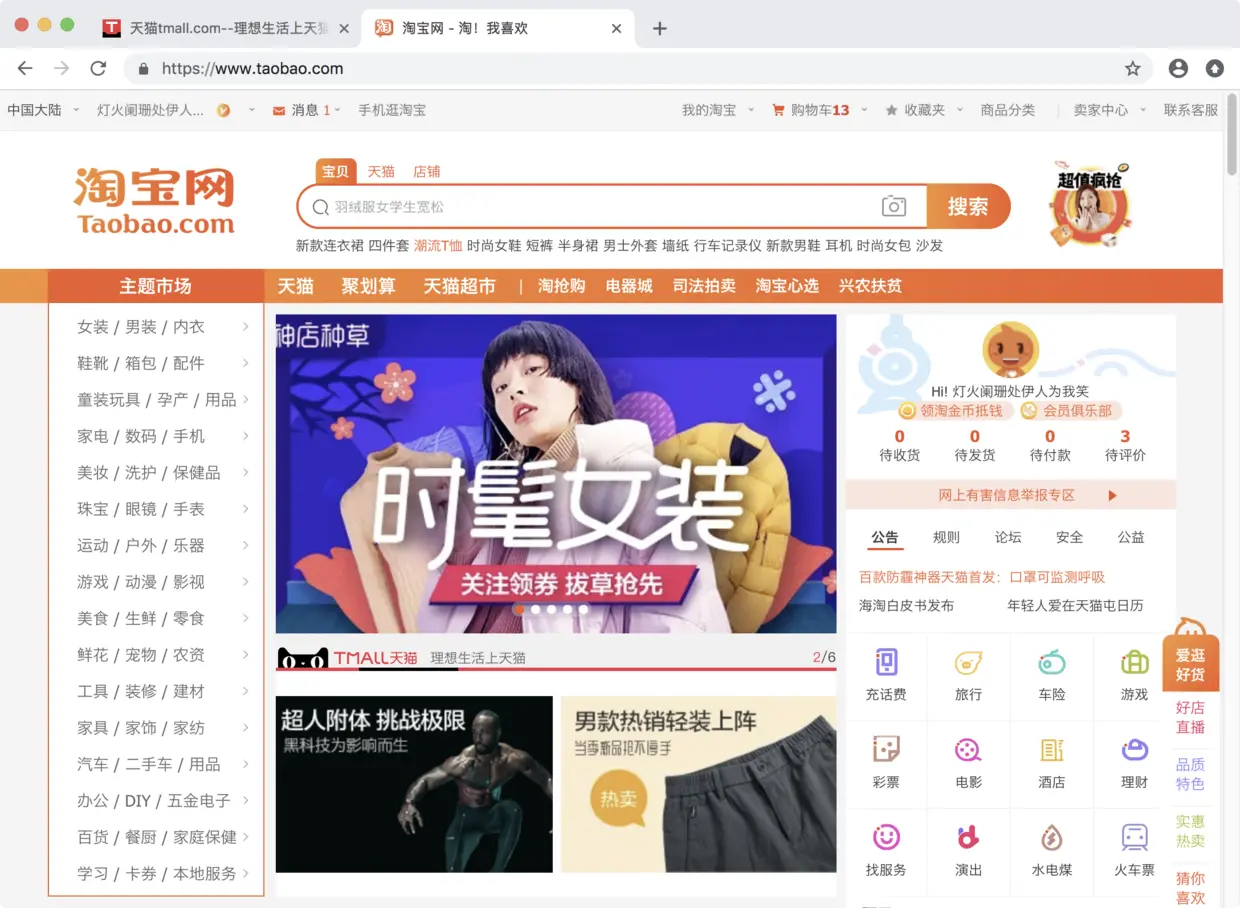Click the 潮流T恤 hot search keyword

[x=438, y=246]
